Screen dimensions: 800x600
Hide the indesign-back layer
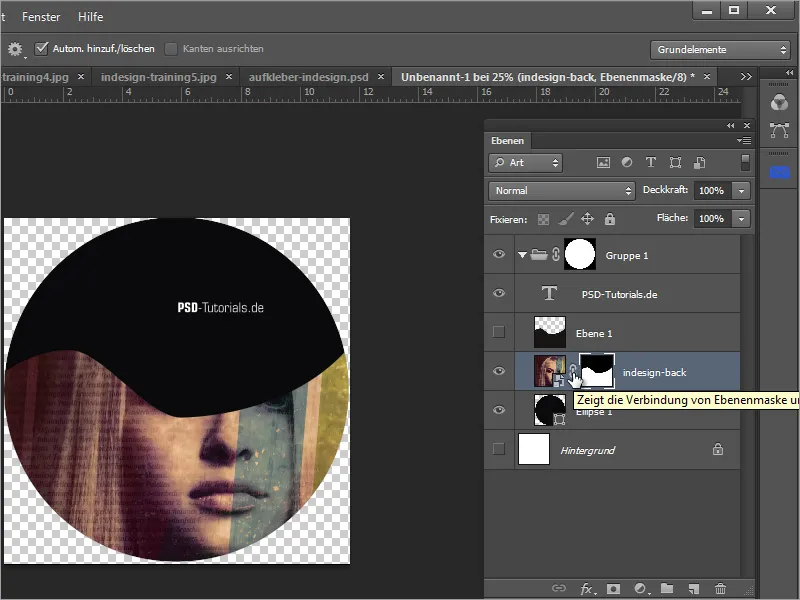pos(499,371)
